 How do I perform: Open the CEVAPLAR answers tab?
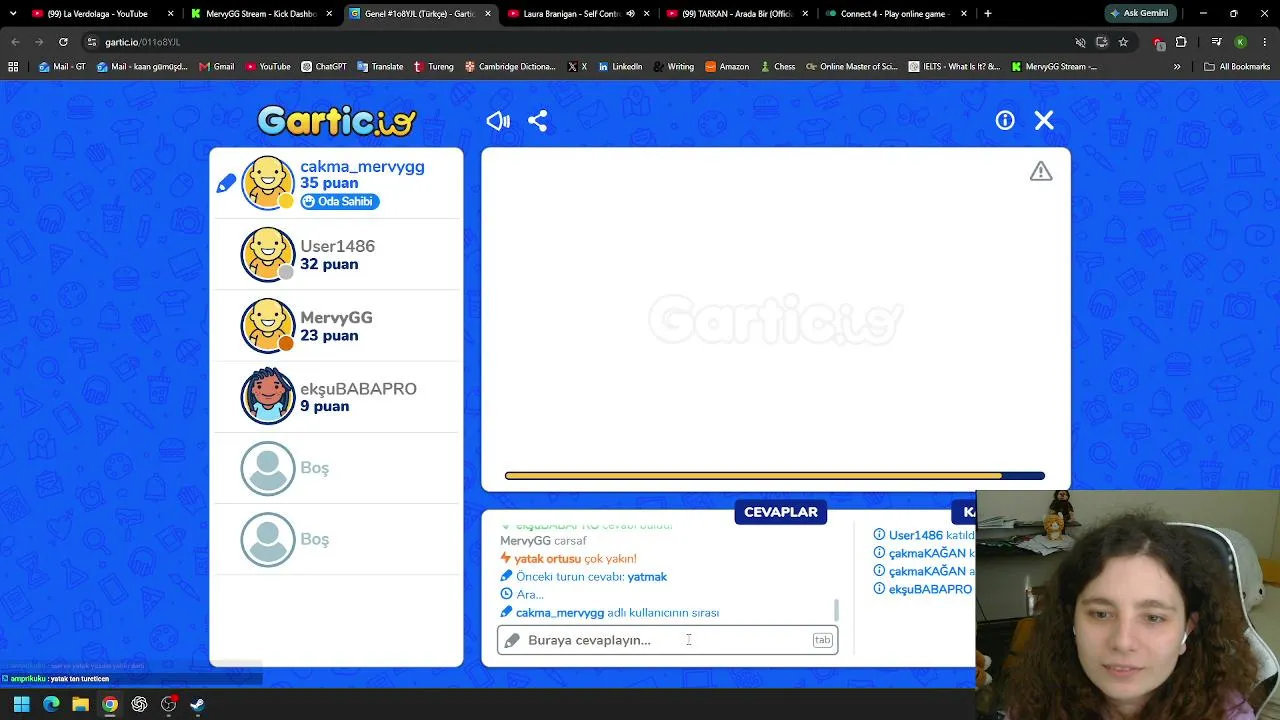point(780,512)
